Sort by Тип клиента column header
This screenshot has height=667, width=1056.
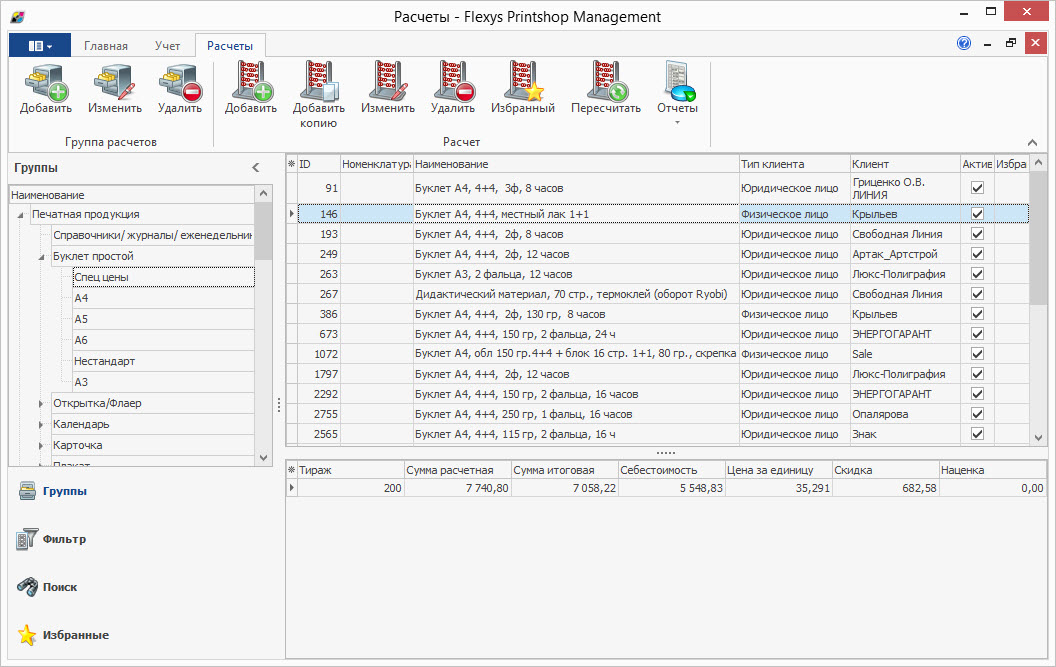pyautogui.click(x=794, y=164)
